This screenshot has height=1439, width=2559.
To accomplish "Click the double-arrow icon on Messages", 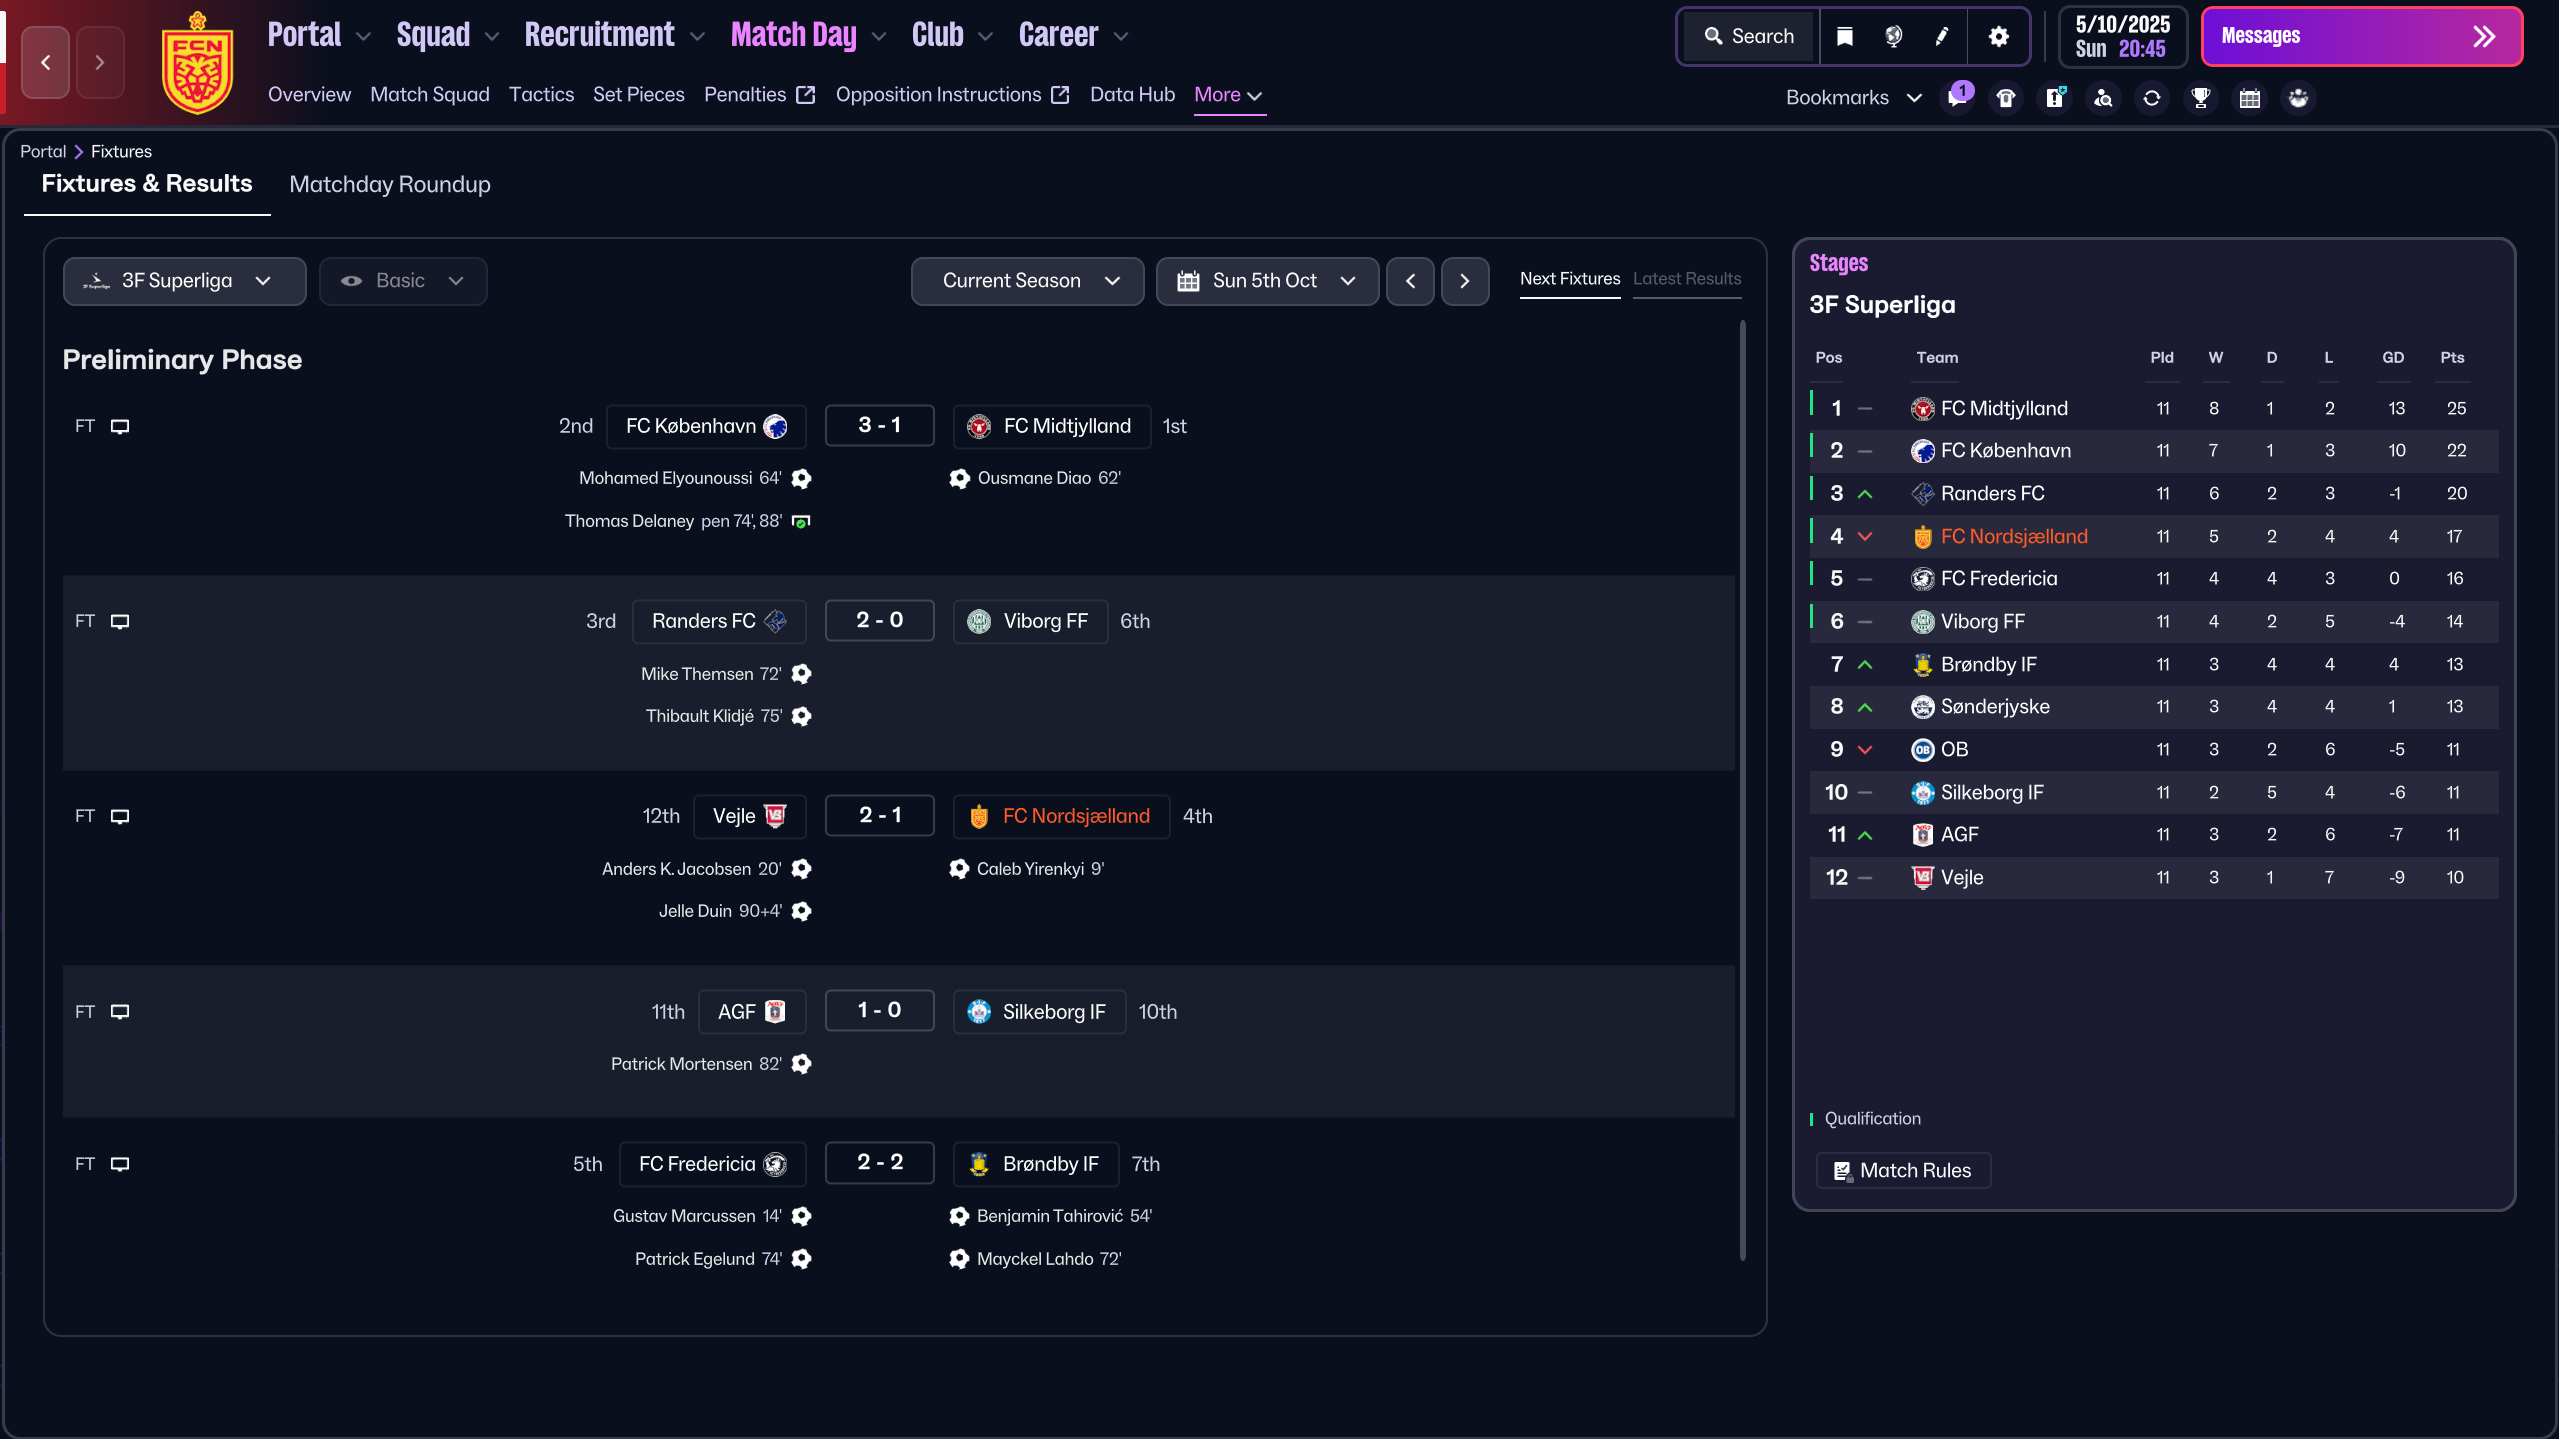I will tap(2484, 37).
